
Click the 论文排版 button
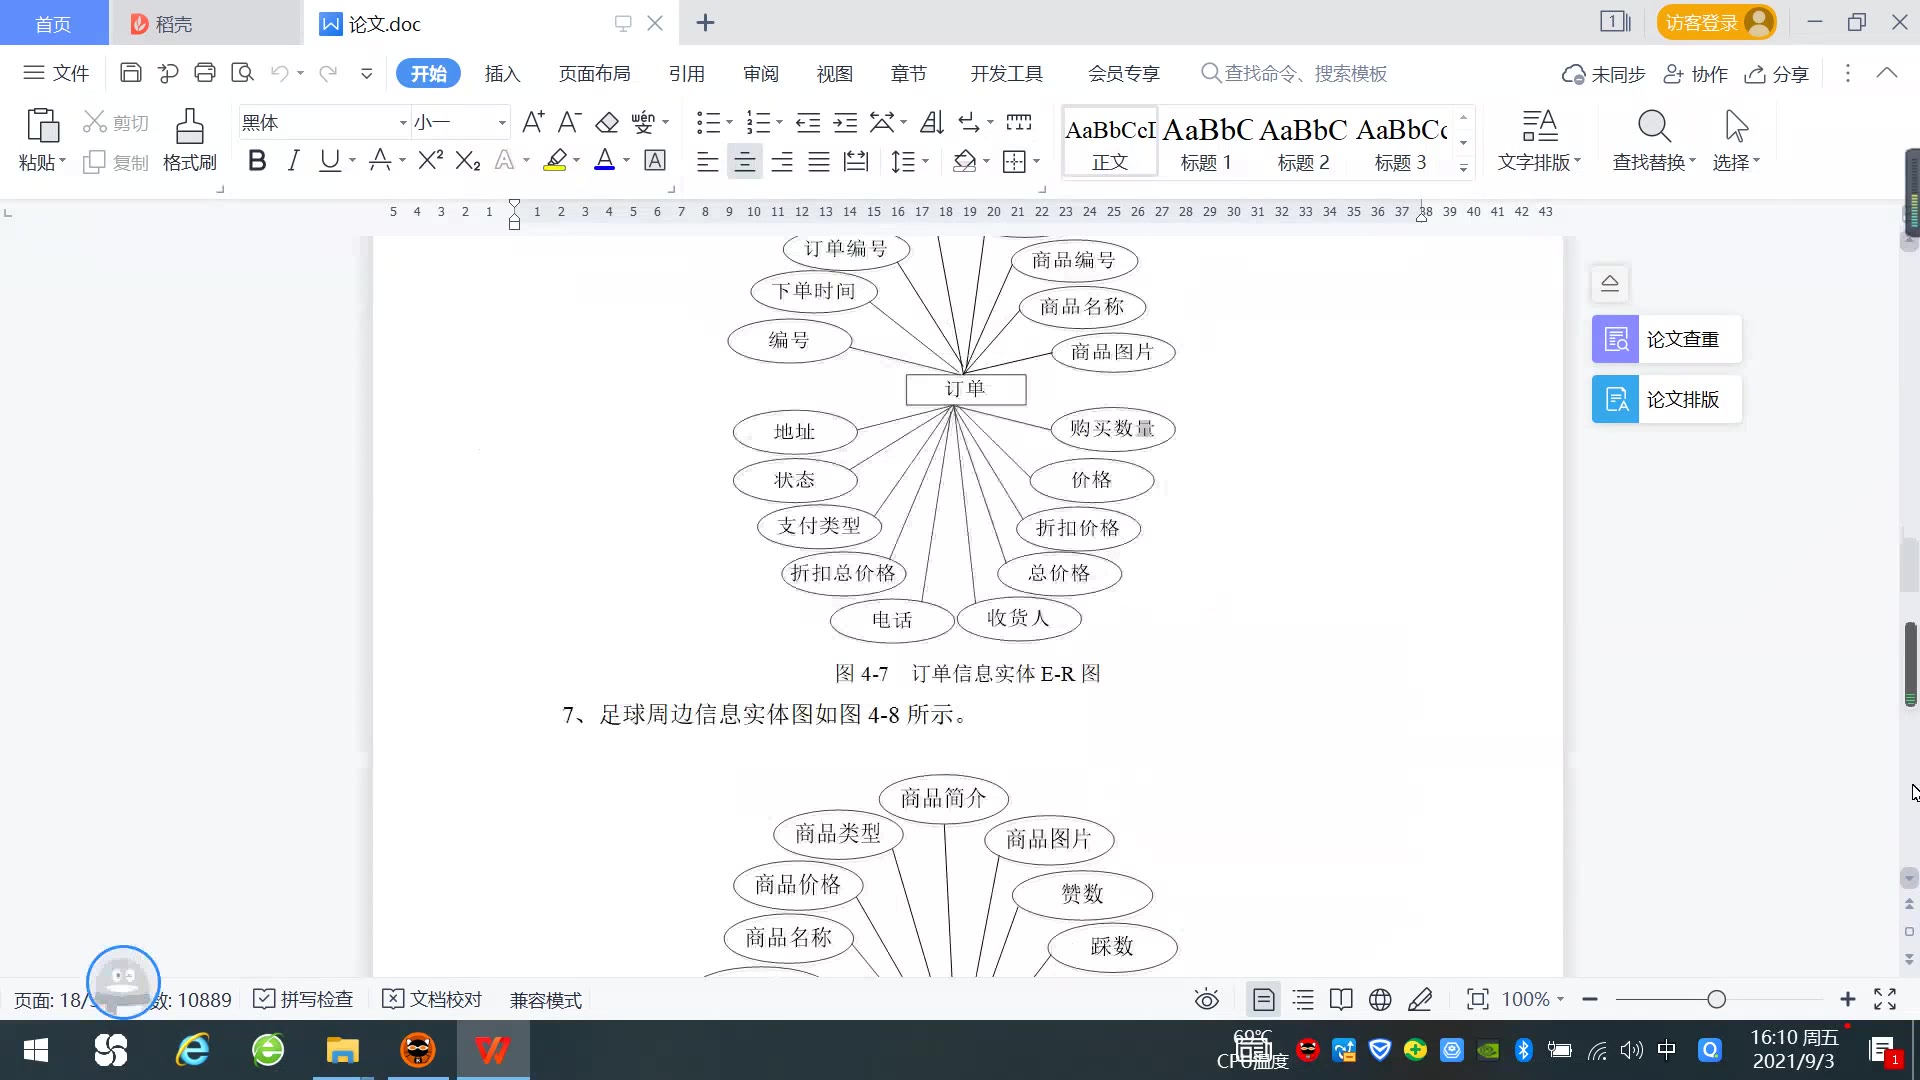point(1666,399)
